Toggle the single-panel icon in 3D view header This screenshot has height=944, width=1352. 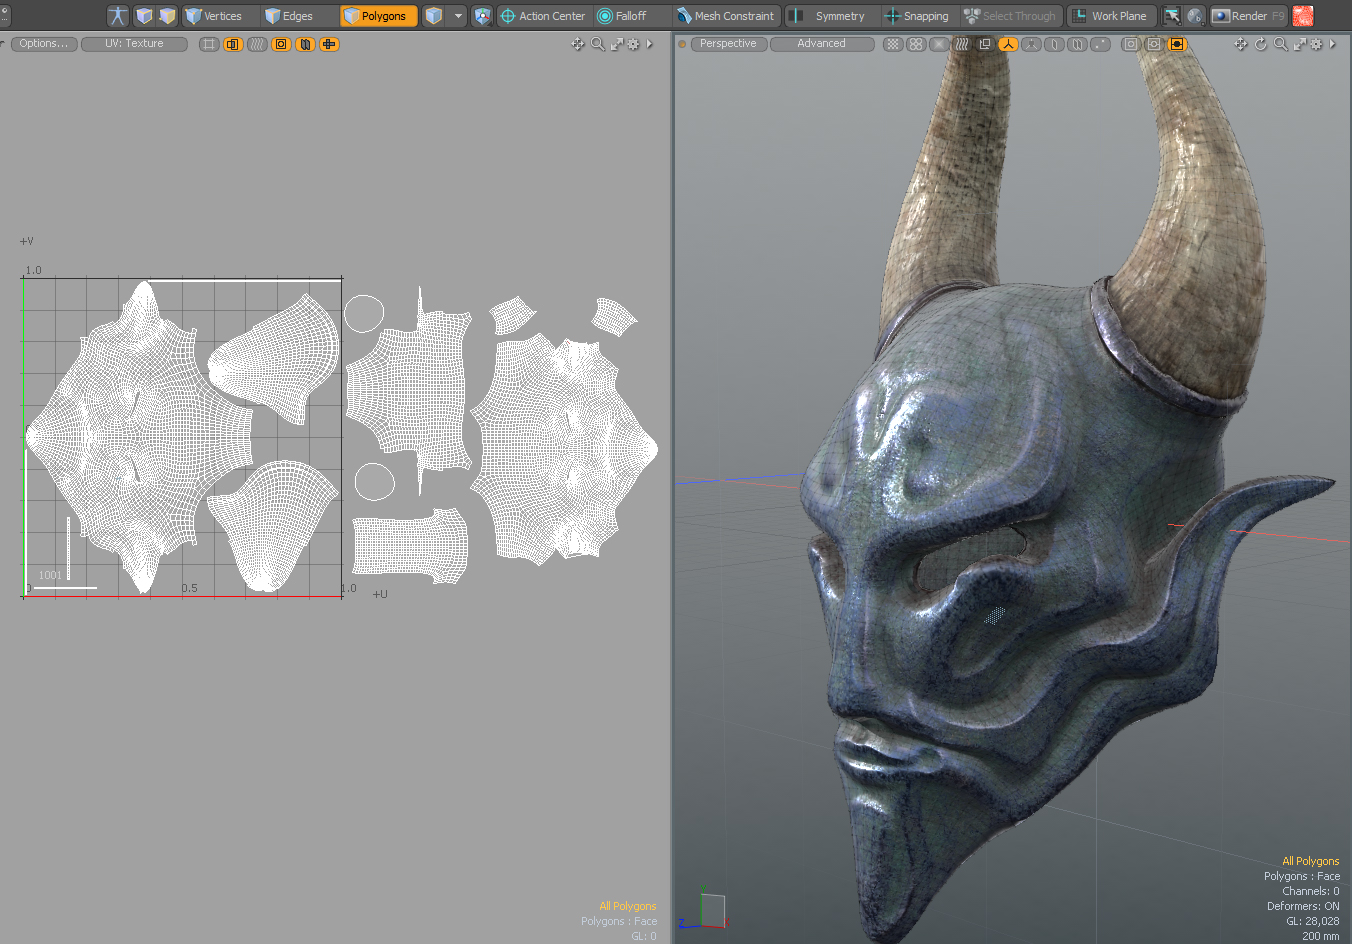click(1054, 44)
